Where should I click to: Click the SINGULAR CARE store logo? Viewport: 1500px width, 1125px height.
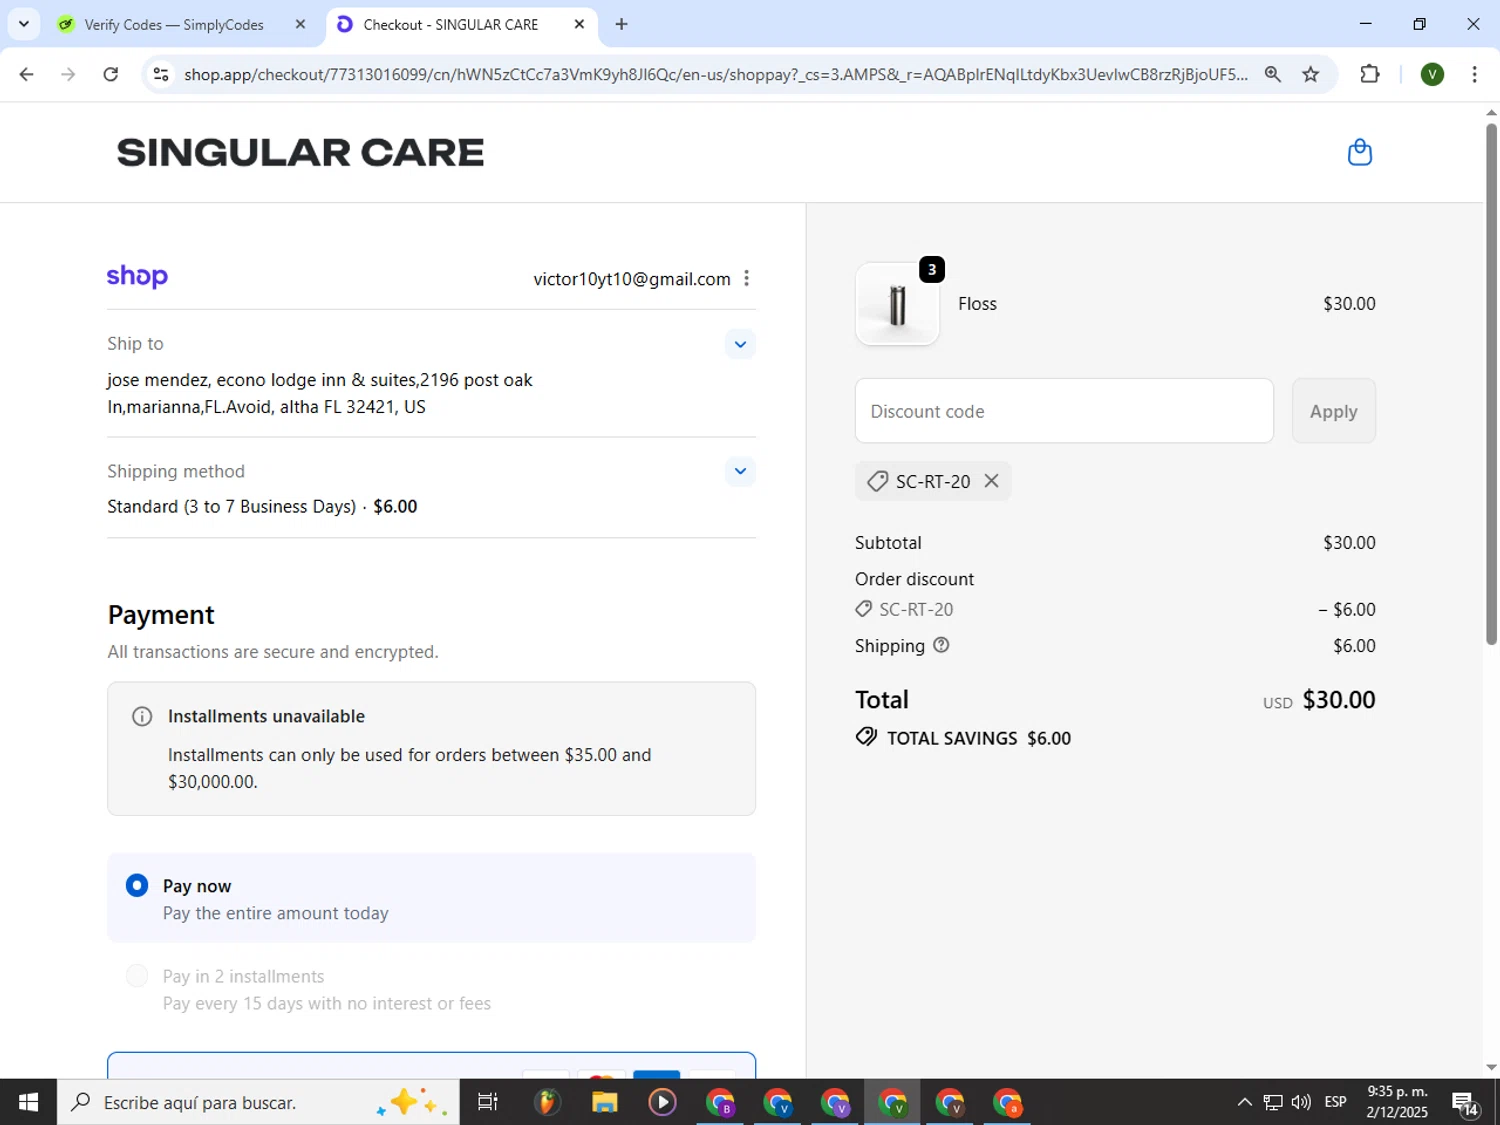(x=300, y=153)
